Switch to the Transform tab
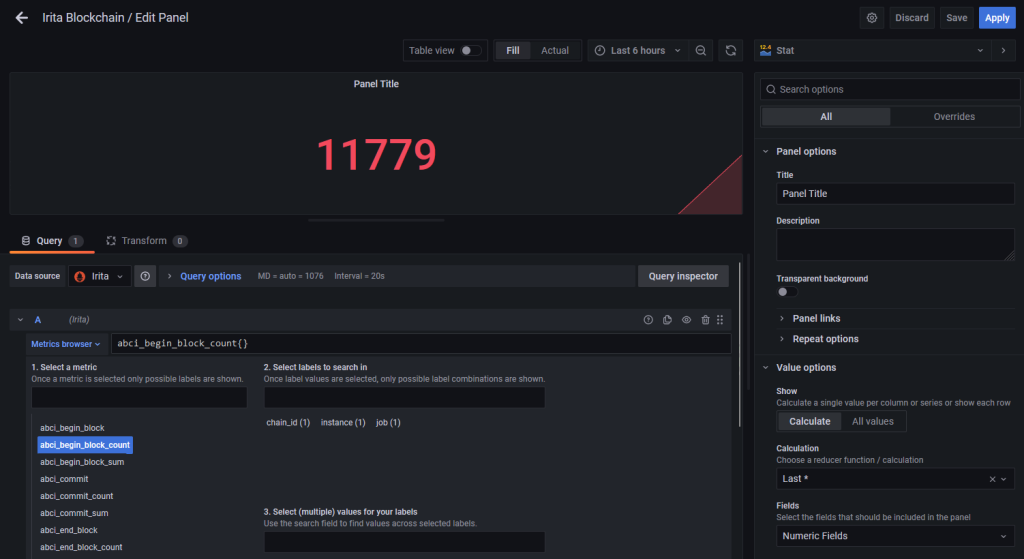1024x559 pixels. (147, 241)
